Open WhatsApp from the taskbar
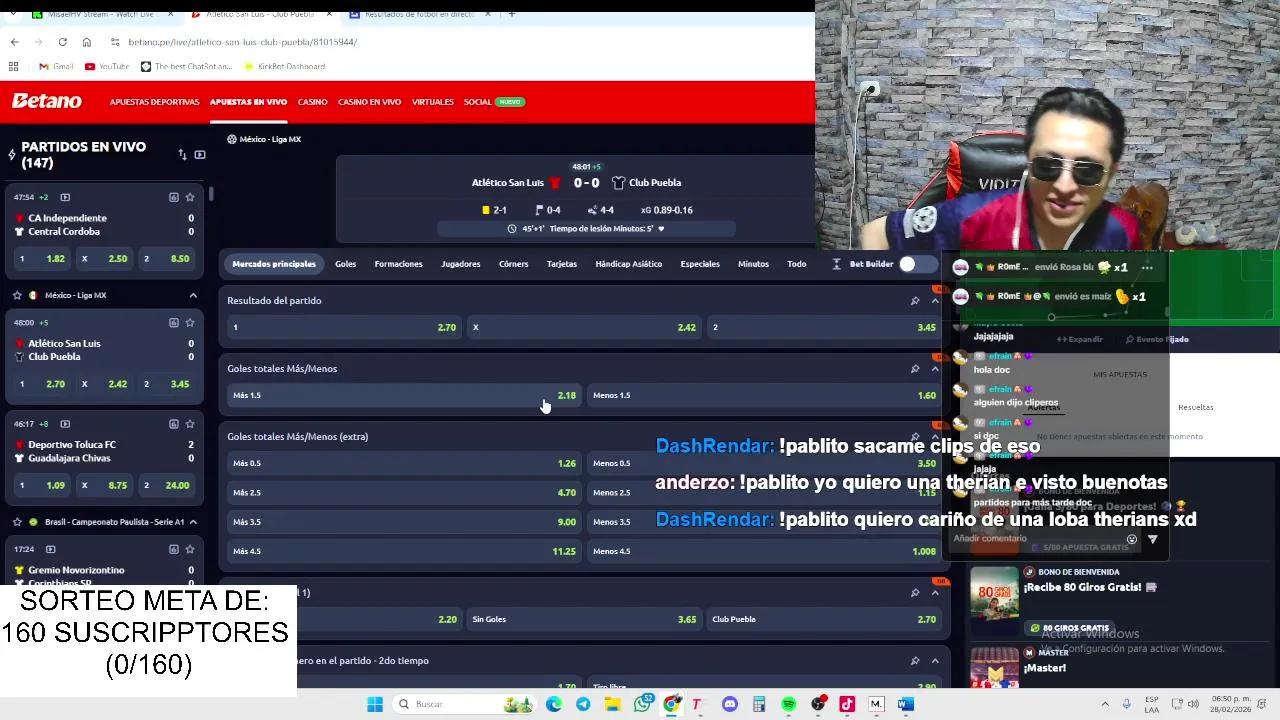 (x=642, y=704)
